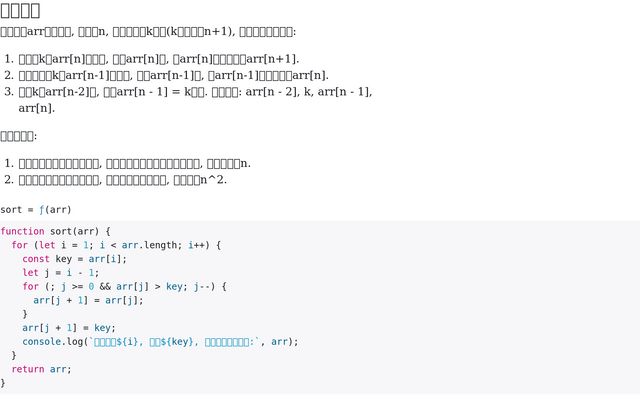Screen dimensions: 640x400
Task: Place cursor on "function sort(arr) {" line
Action: click(55, 231)
